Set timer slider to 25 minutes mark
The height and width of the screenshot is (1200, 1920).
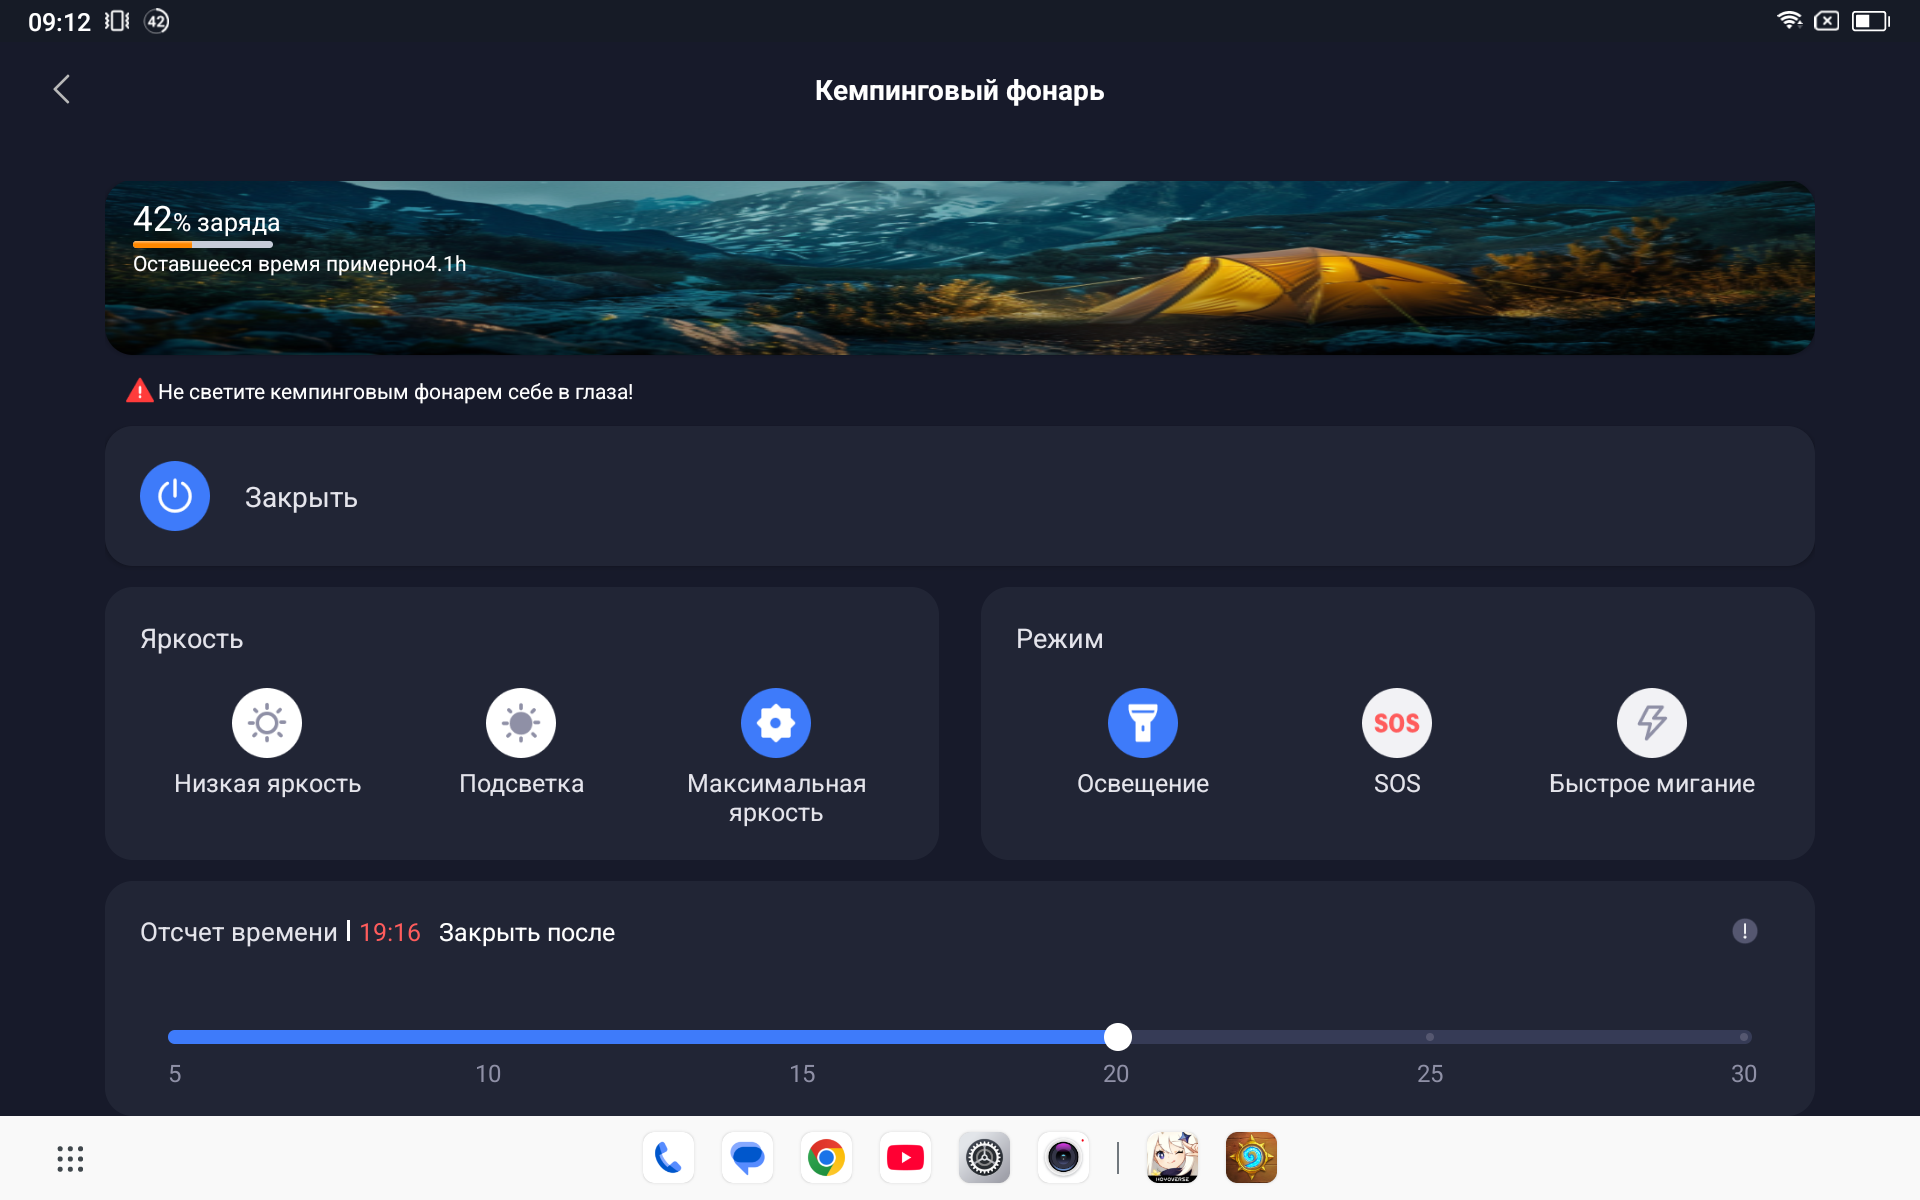(1430, 1037)
